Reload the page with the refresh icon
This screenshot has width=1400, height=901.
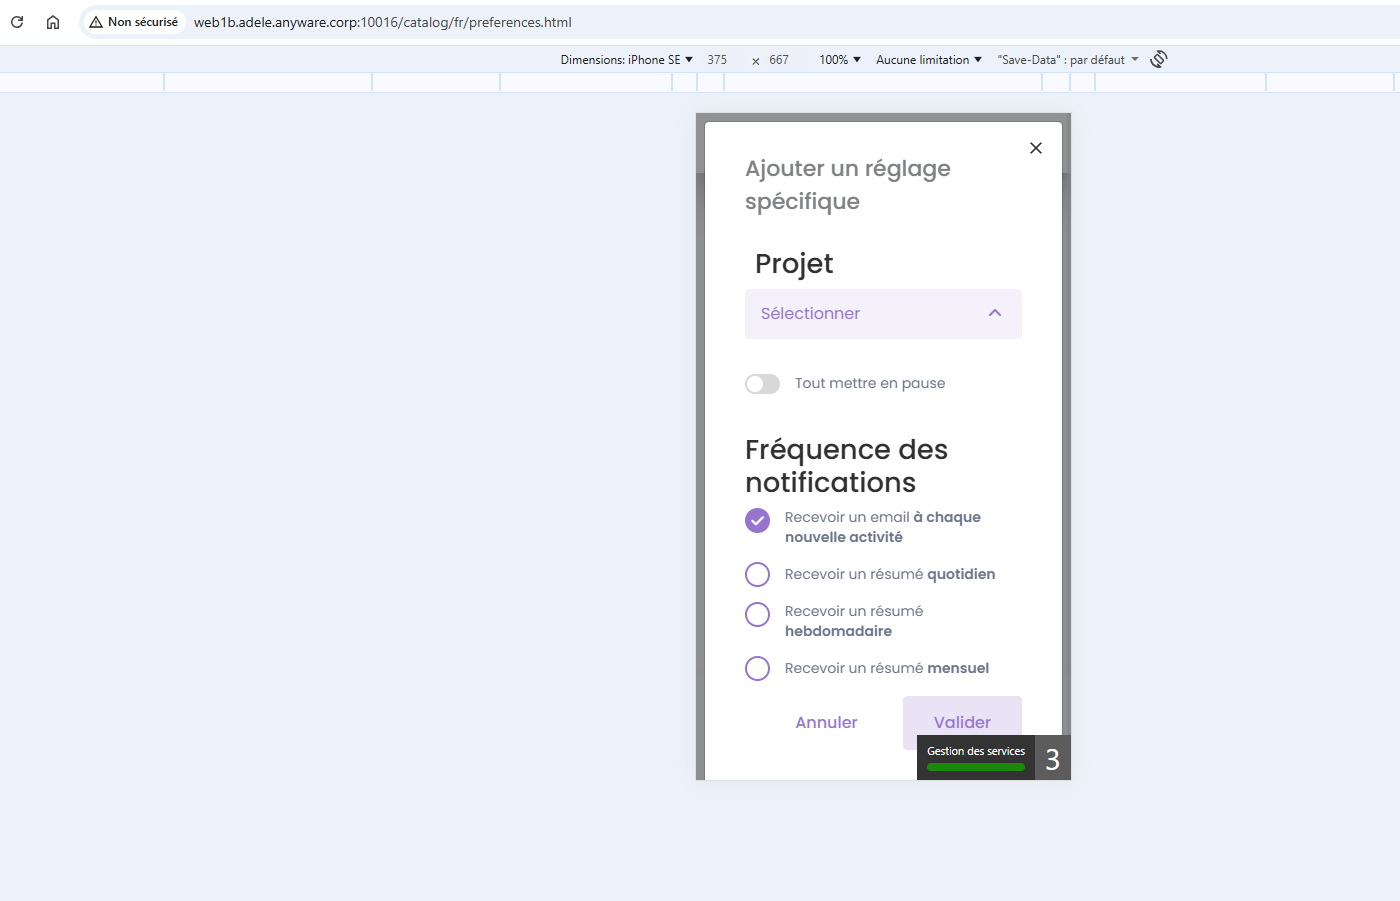[17, 22]
